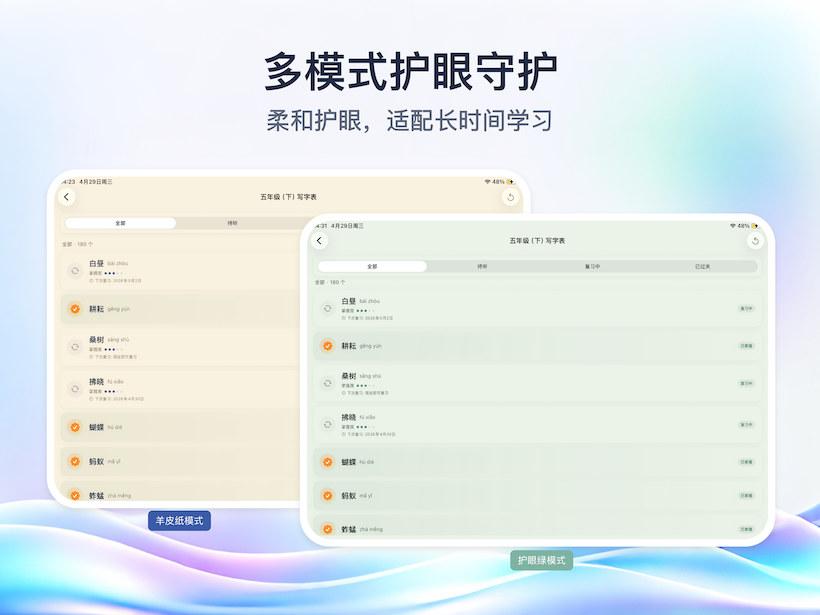Open the word 蚱蜢 on the green-mode list
Viewport: 820px width, 615px height.
coord(349,529)
